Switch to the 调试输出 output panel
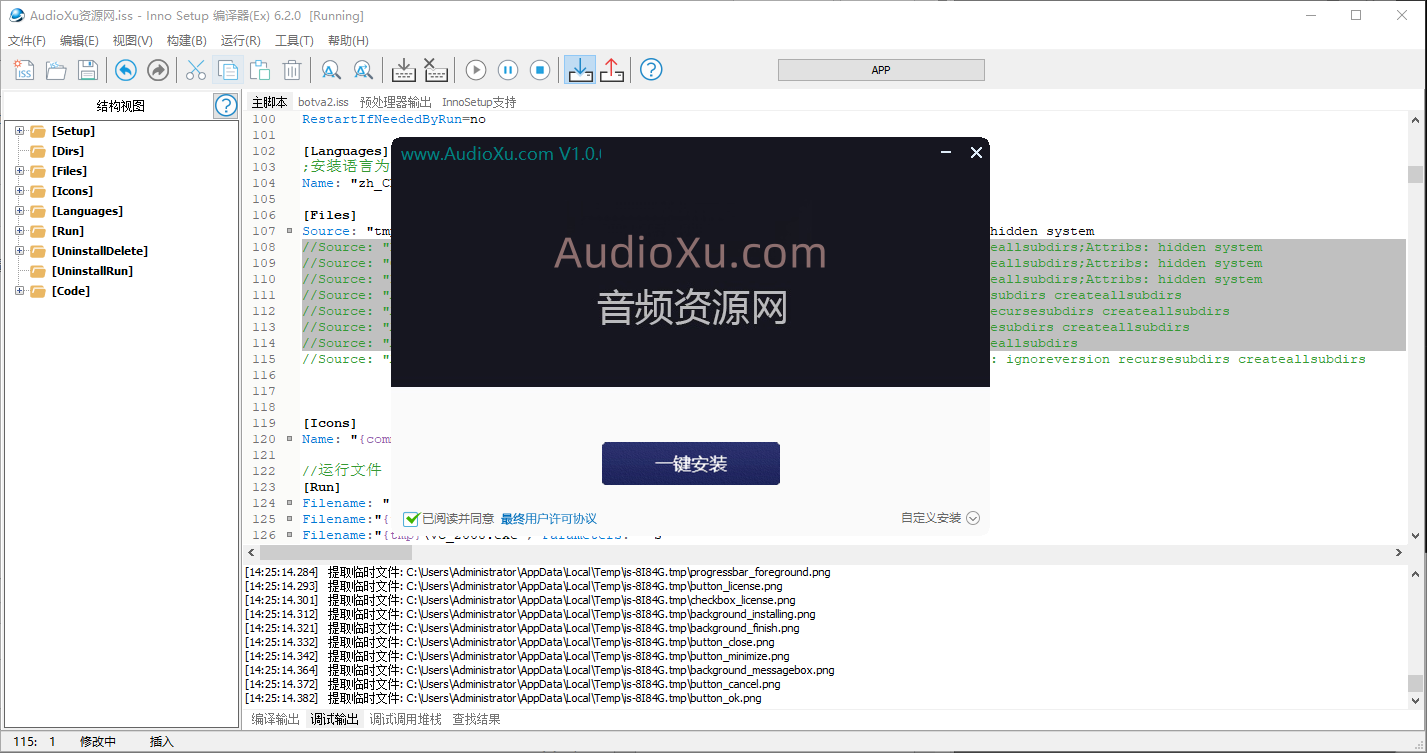The height and width of the screenshot is (753, 1427). point(334,719)
